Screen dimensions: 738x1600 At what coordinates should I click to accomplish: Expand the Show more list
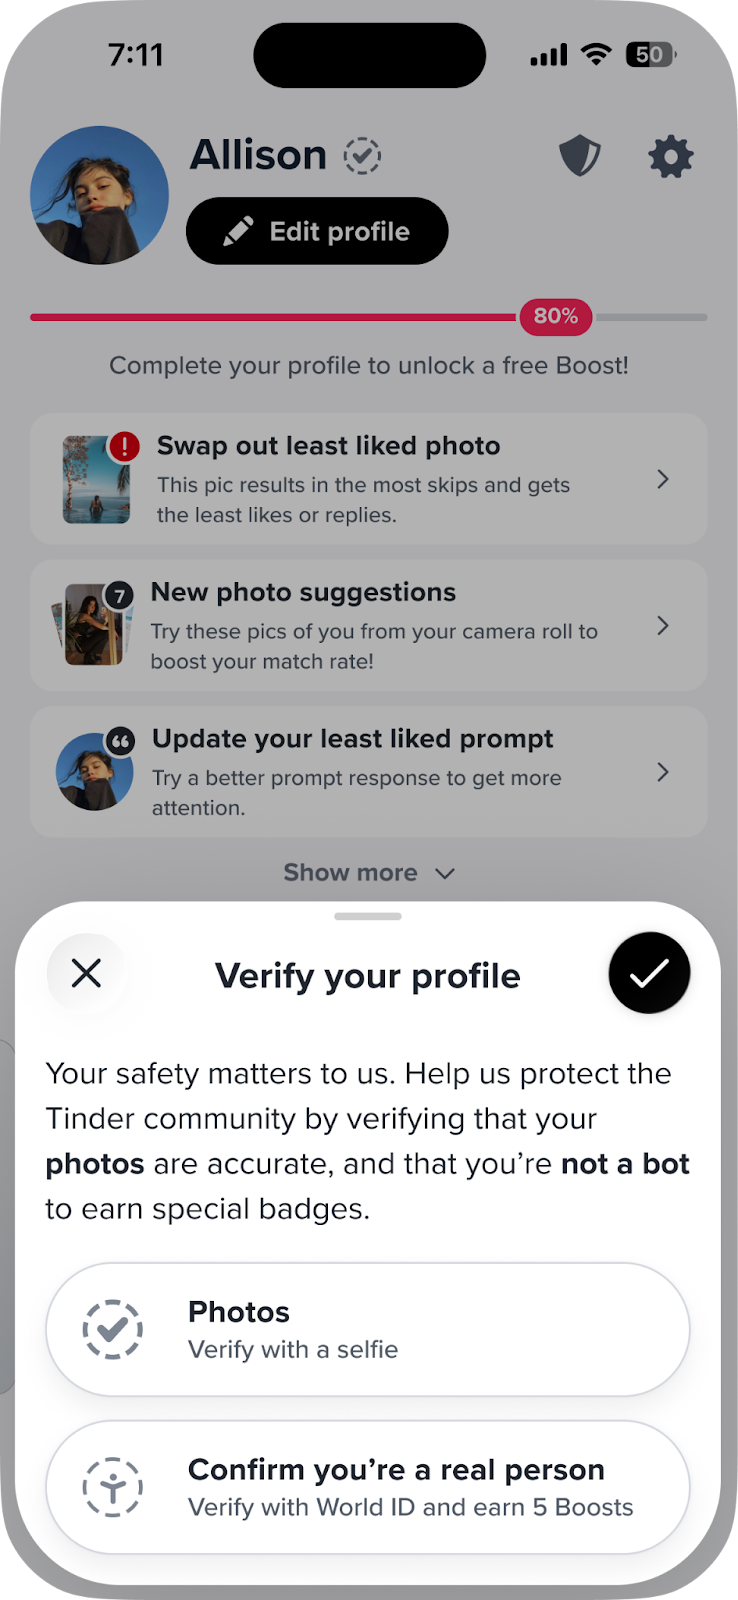click(369, 873)
